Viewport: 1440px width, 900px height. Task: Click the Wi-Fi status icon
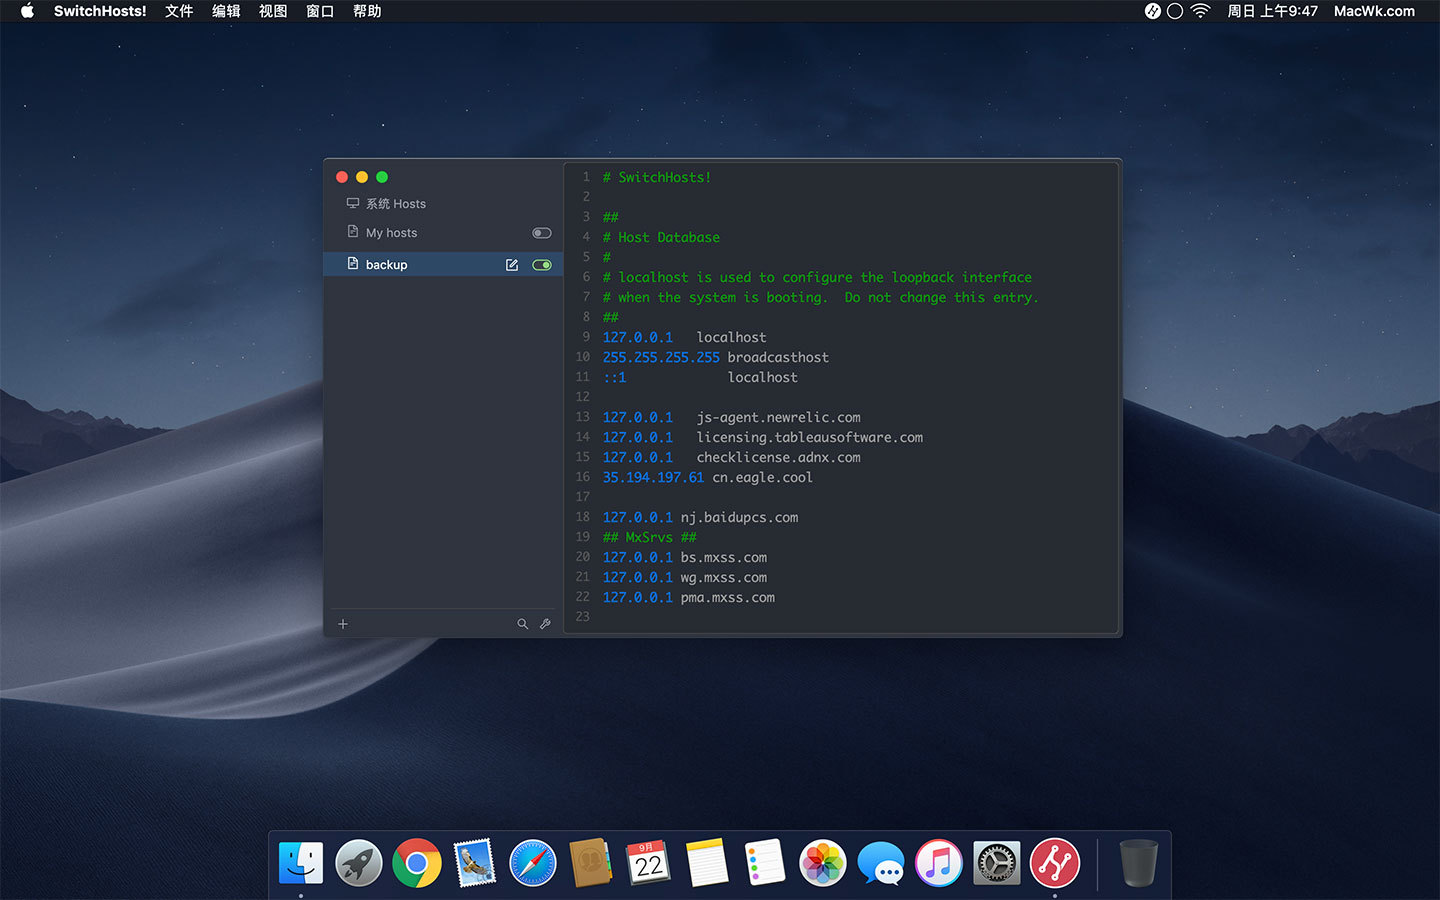click(1201, 11)
